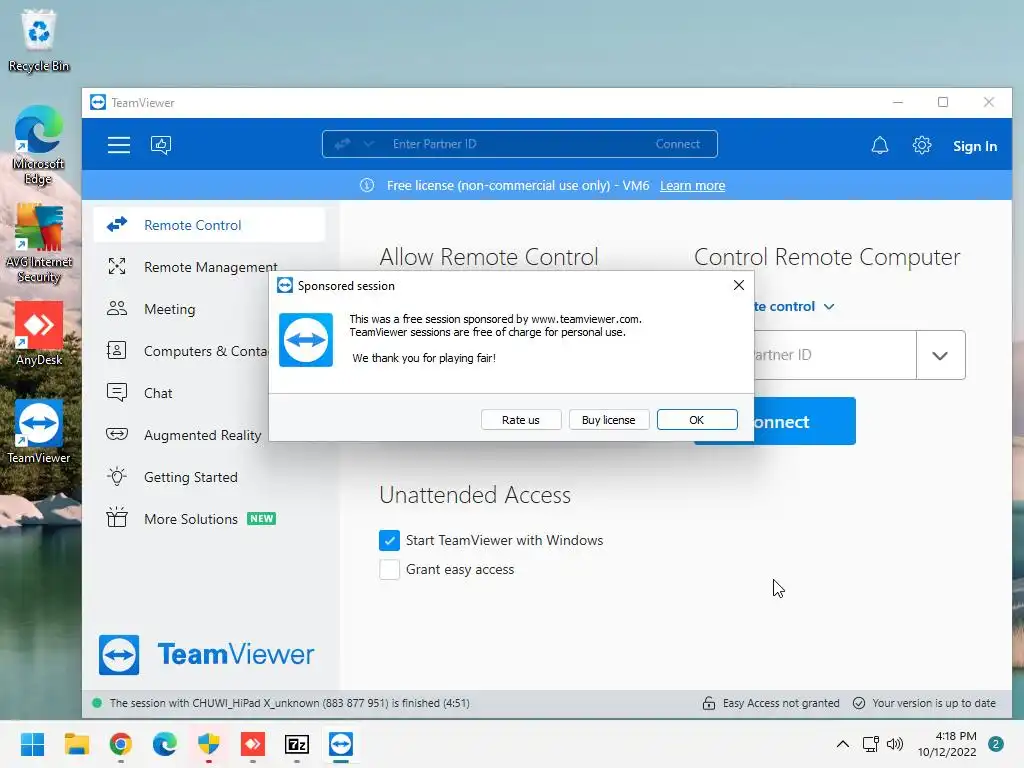
Task: Click the Meeting people icon
Action: pos(117,308)
